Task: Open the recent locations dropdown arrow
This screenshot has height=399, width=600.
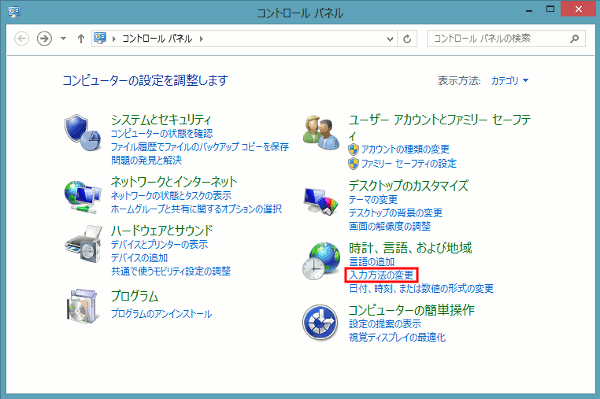Action: (63, 39)
